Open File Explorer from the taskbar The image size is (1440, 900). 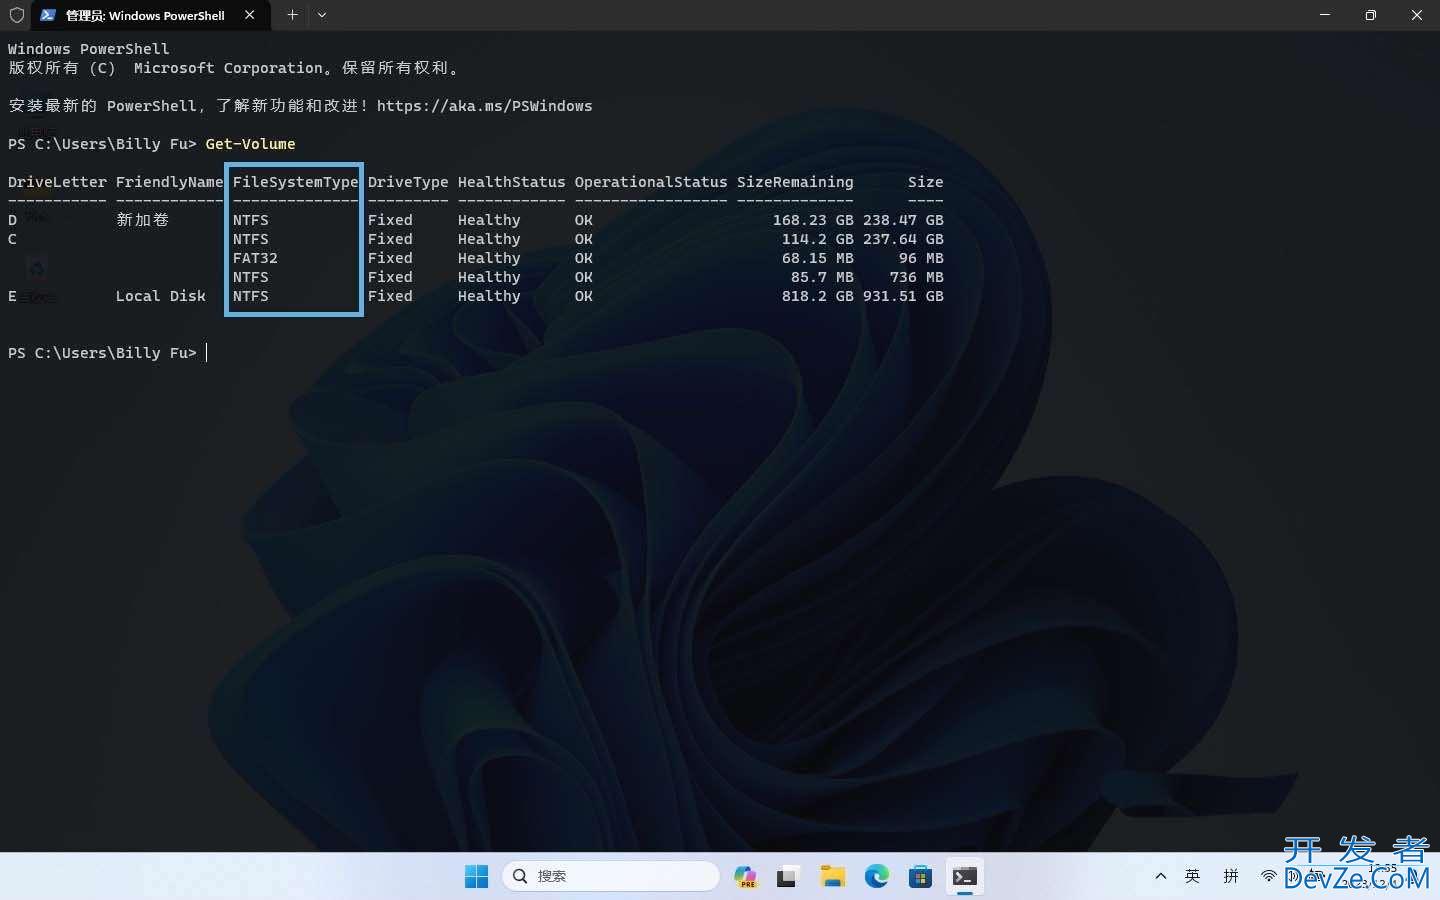tap(832, 877)
